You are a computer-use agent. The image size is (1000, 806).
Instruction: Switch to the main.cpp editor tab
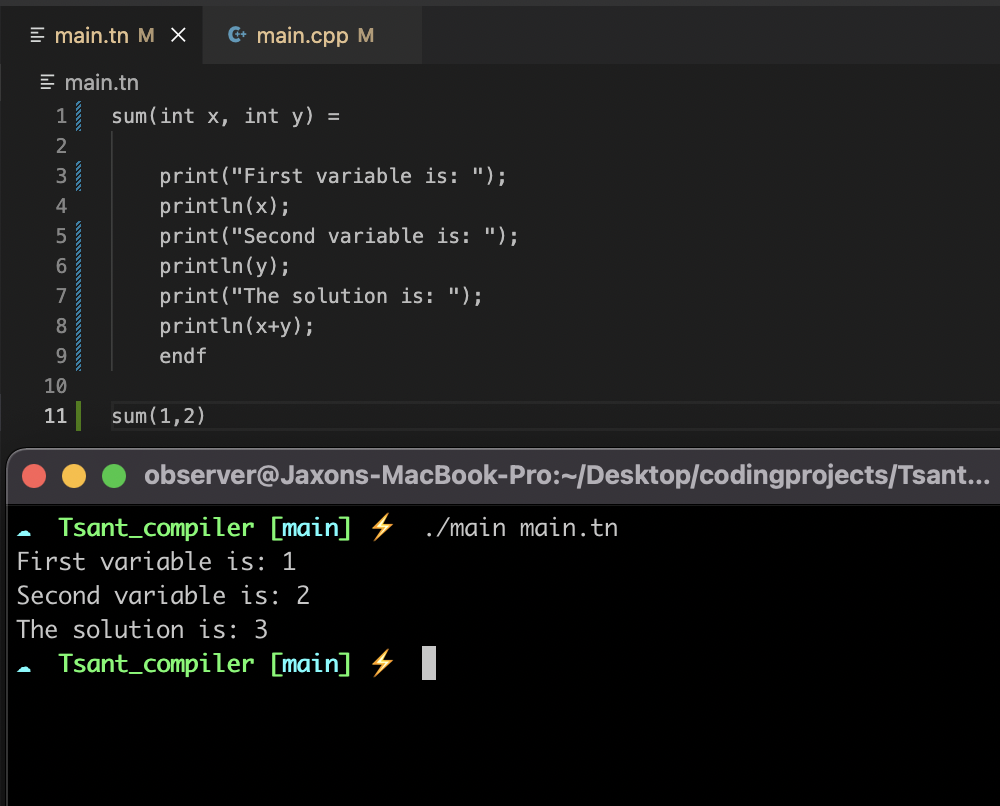coord(312,36)
